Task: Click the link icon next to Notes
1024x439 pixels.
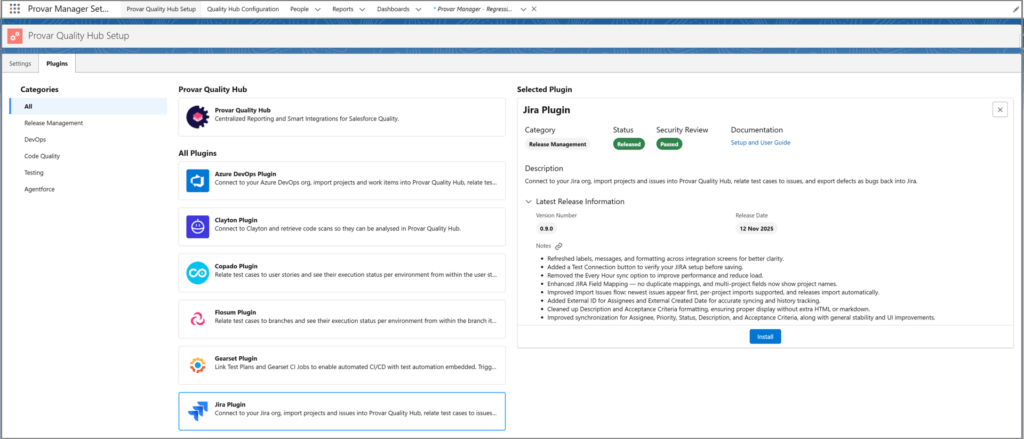Action: click(559, 246)
